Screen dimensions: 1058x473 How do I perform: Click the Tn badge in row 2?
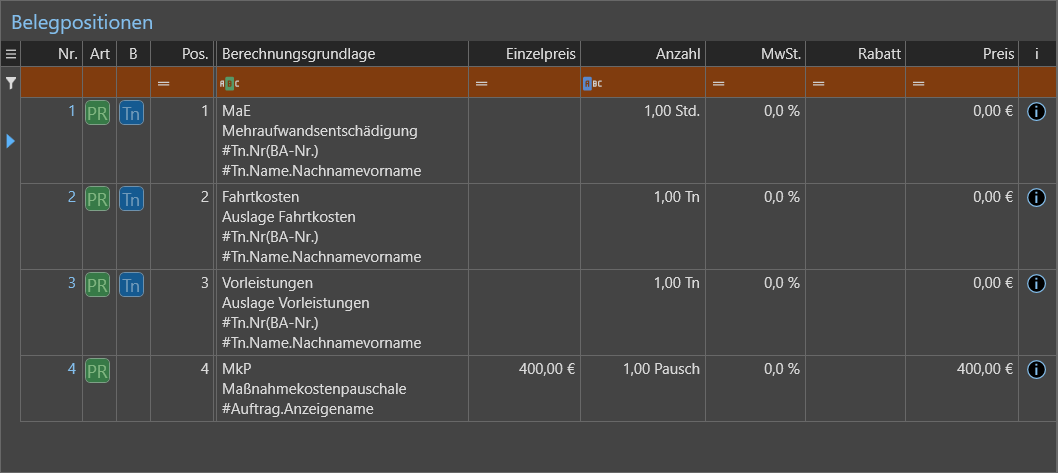pos(131,199)
